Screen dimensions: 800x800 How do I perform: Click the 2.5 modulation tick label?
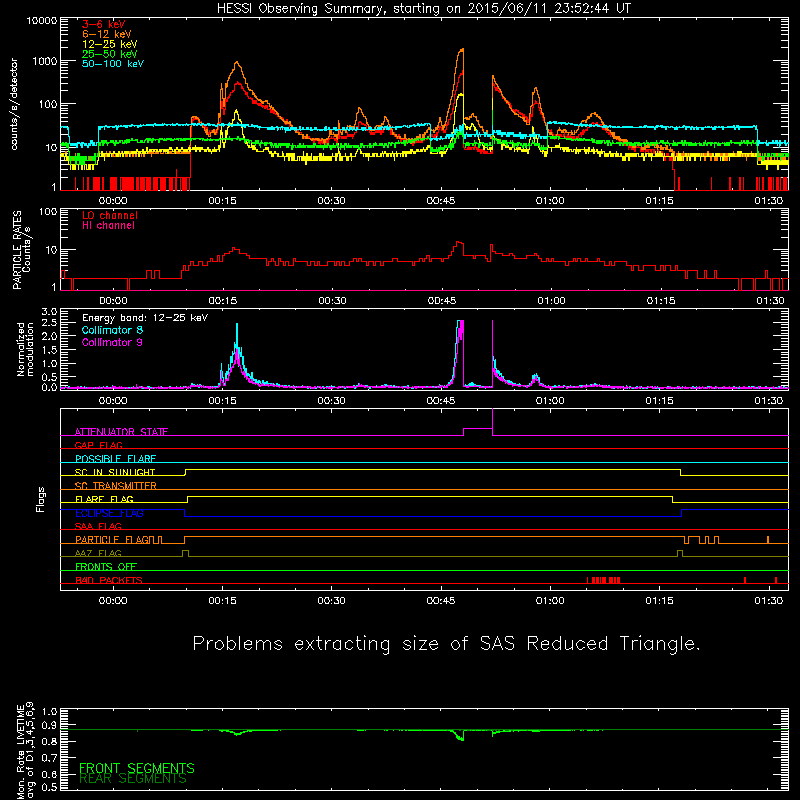(x=49, y=323)
